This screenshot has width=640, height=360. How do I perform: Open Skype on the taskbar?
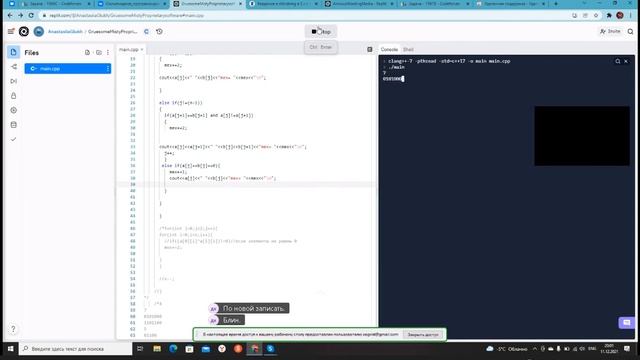tap(270, 349)
